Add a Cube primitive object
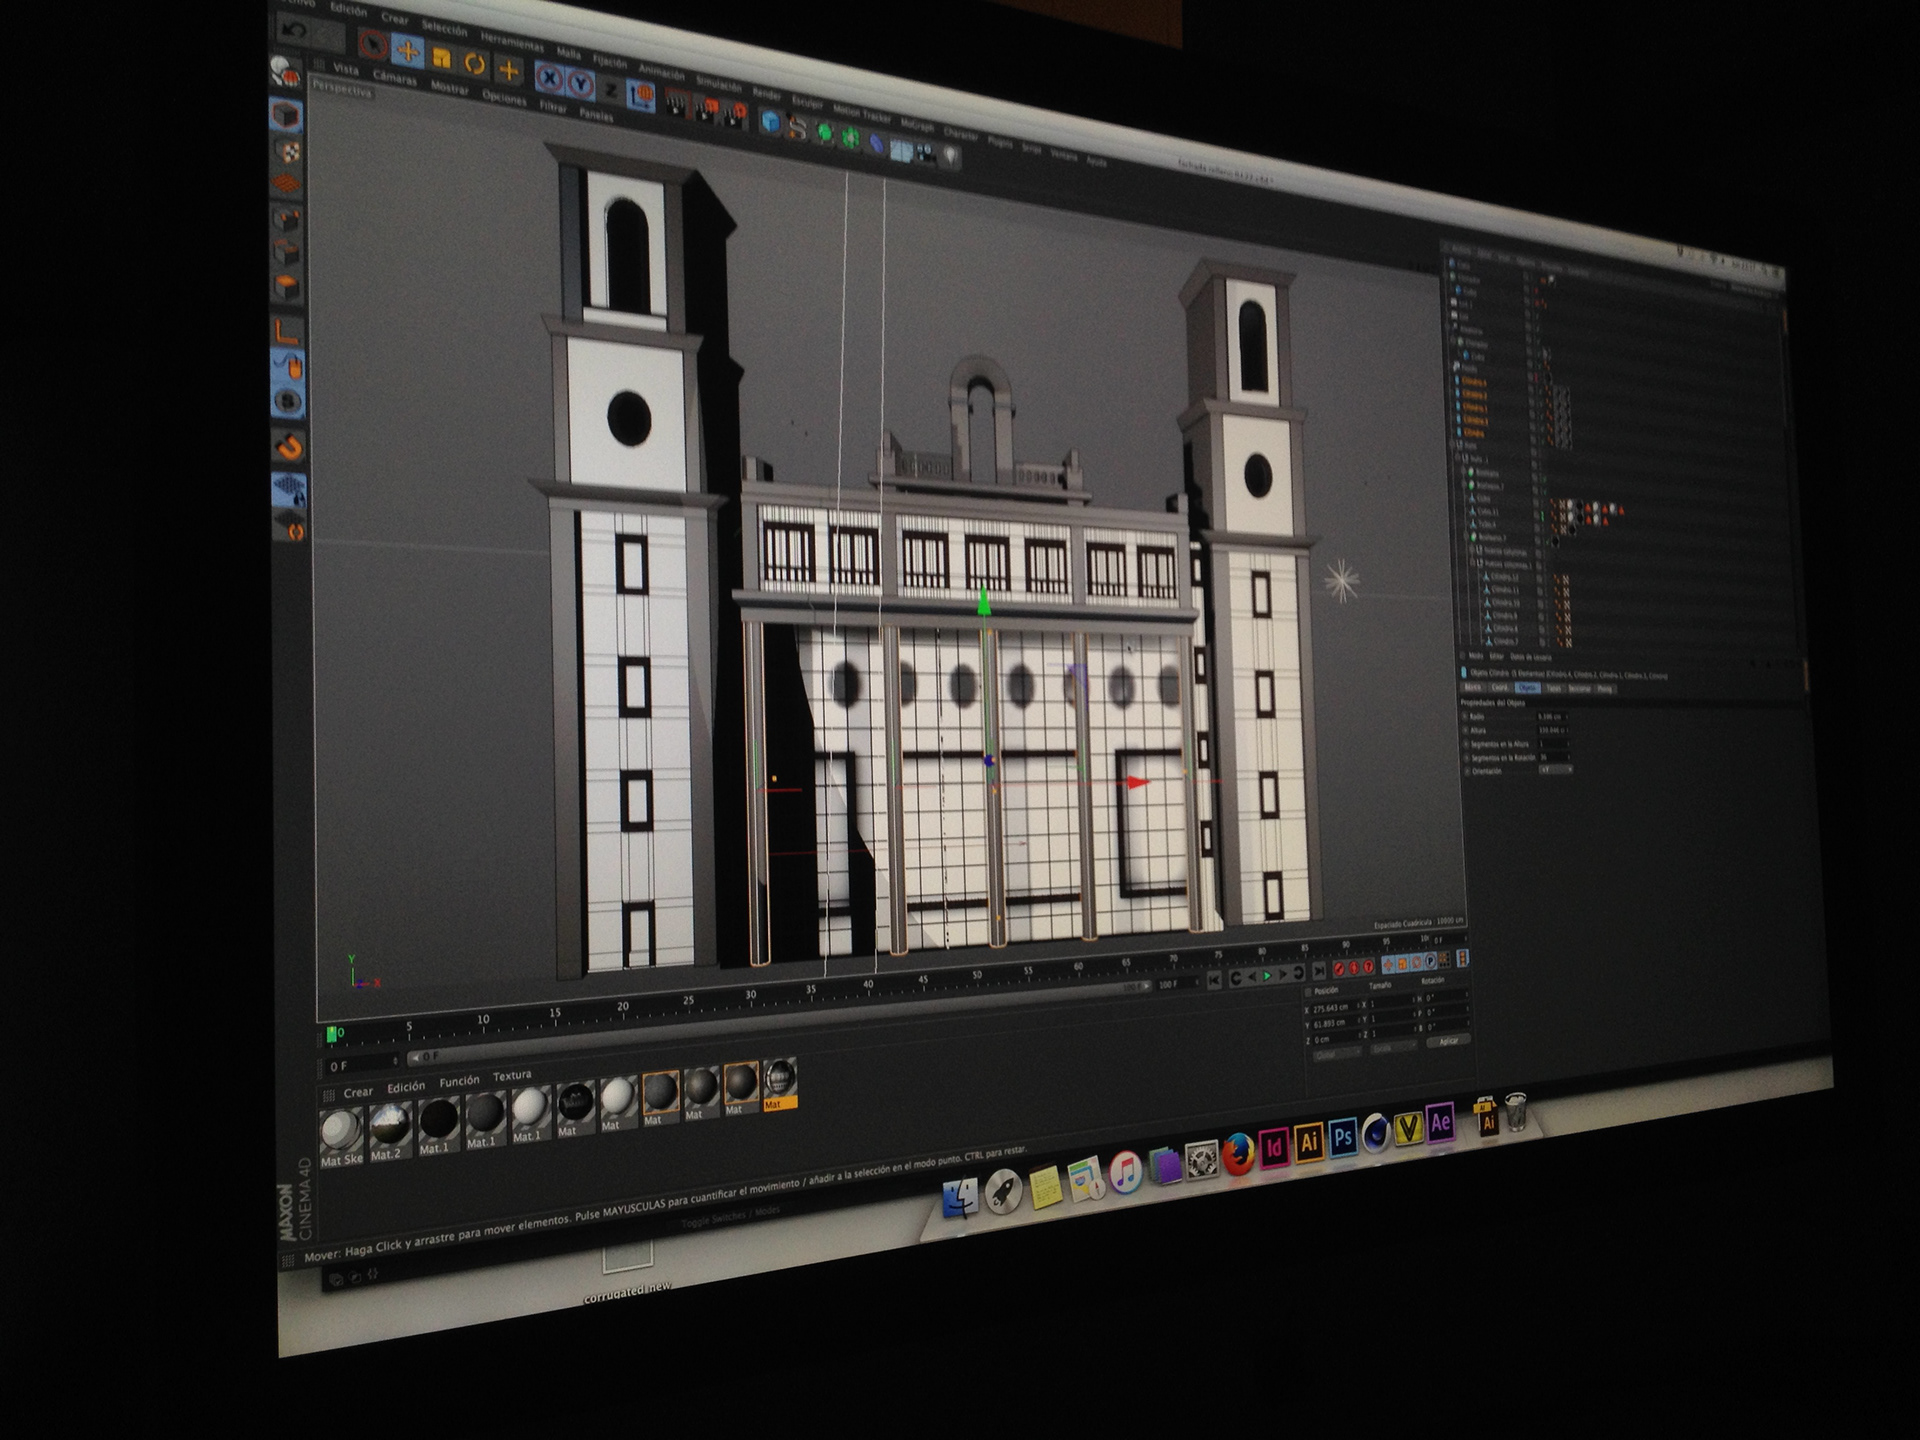 tap(770, 122)
